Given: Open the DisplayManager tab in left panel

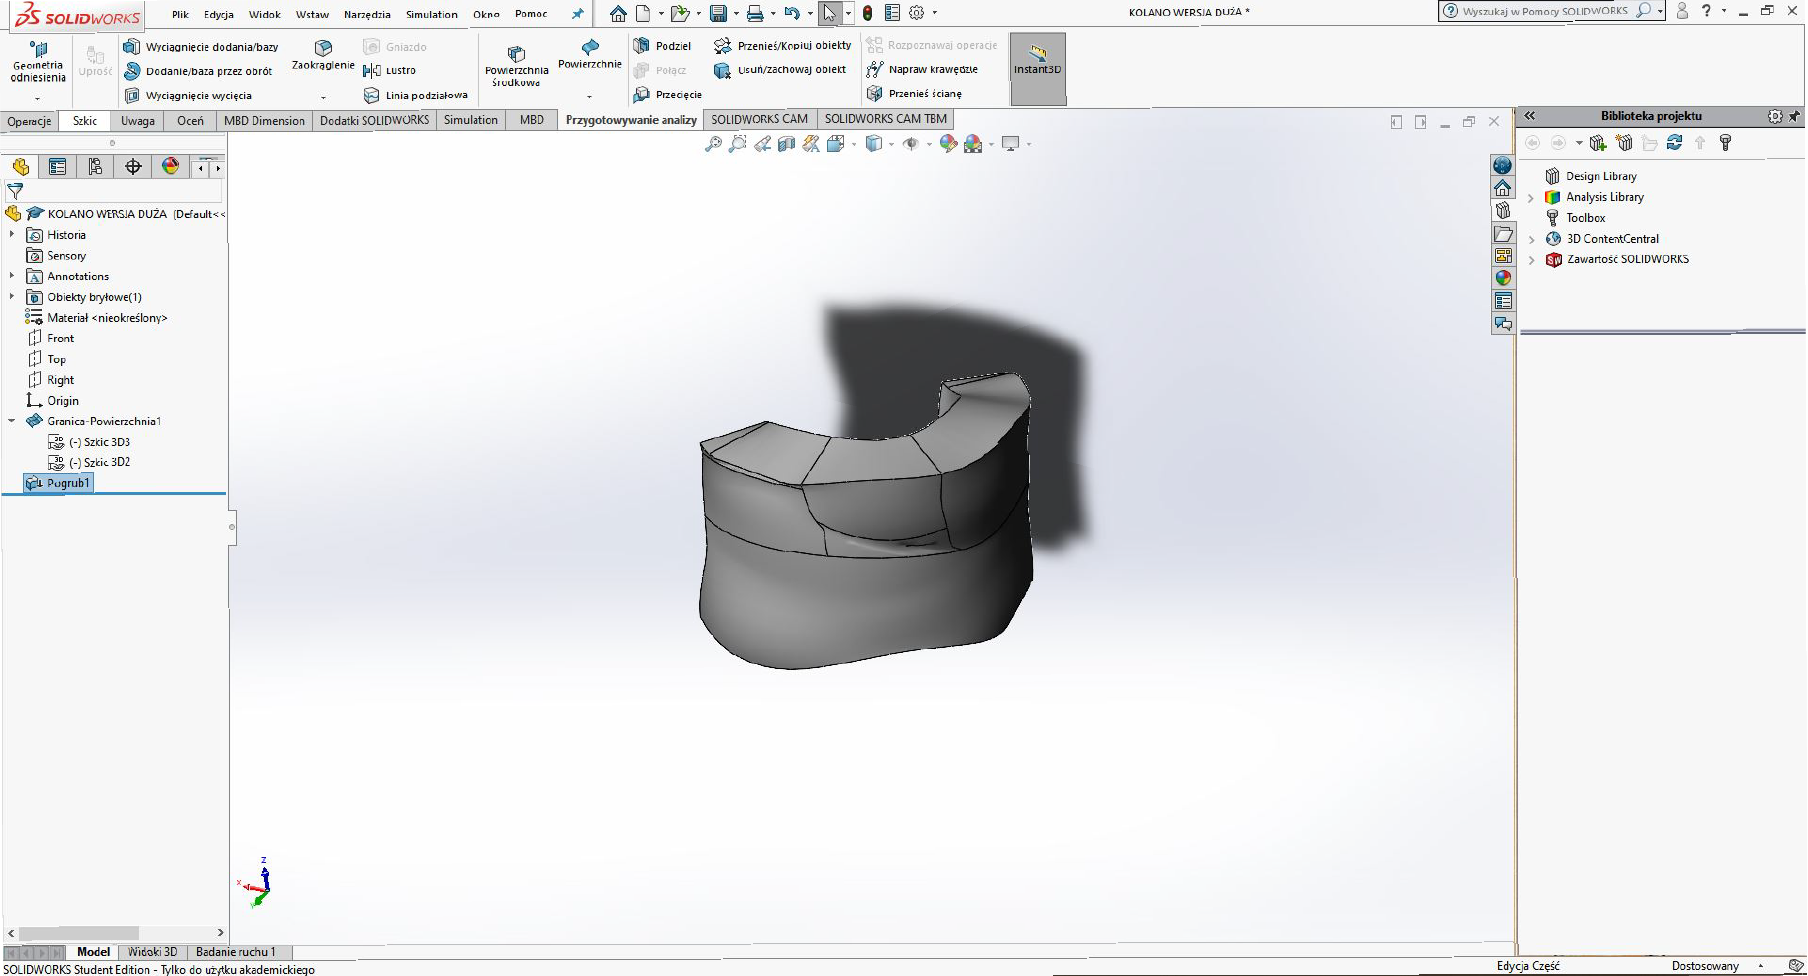Looking at the screenshot, I should point(171,167).
